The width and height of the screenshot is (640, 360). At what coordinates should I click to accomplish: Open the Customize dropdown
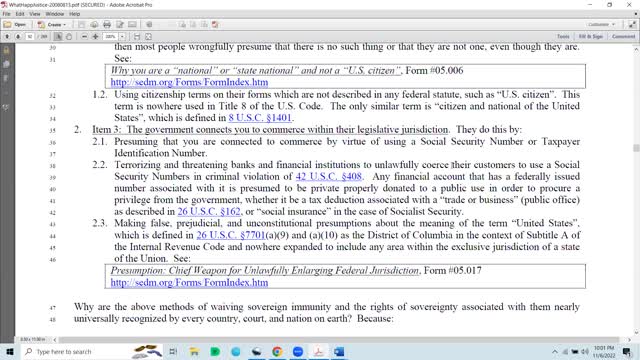coord(601,24)
